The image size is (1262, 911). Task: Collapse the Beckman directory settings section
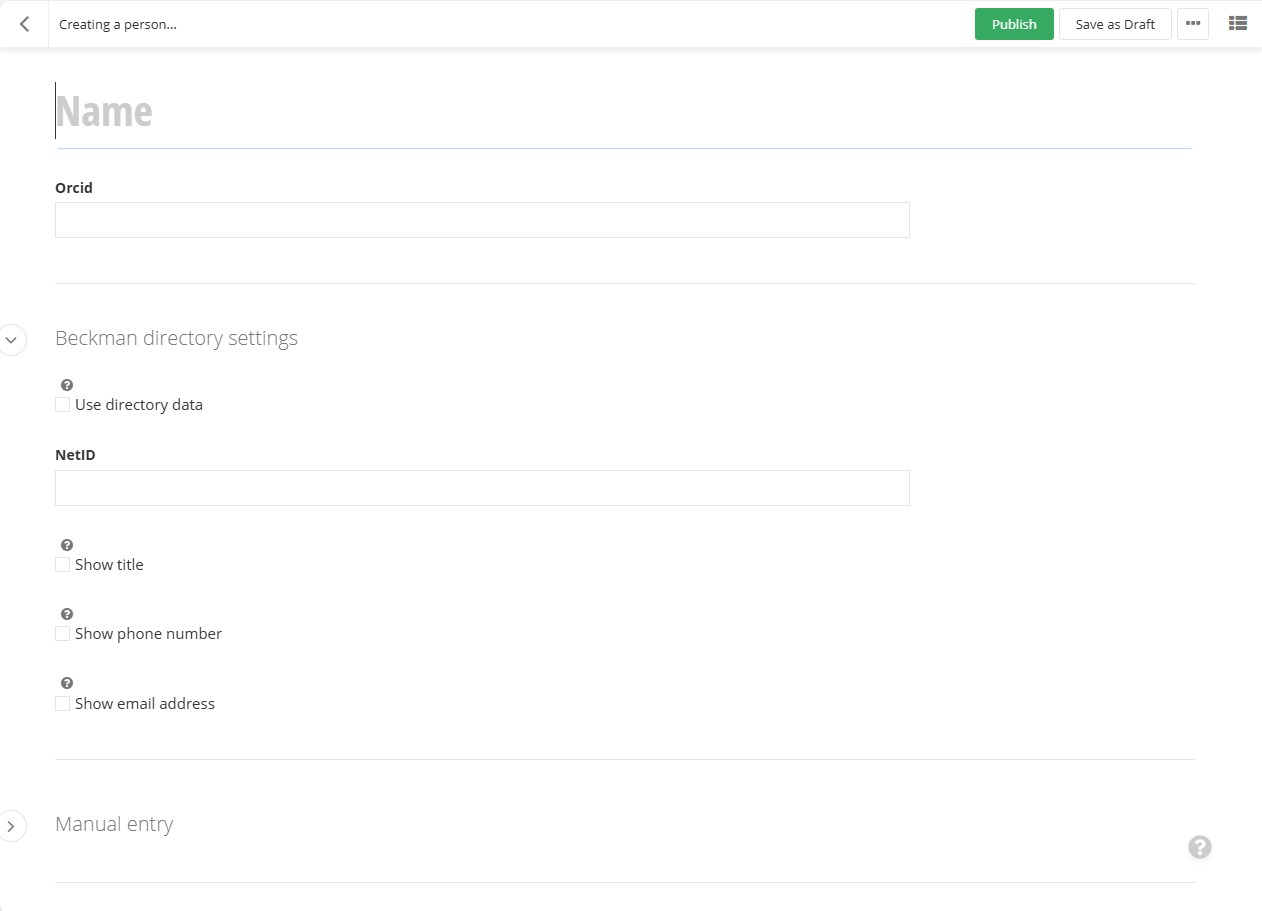pyautogui.click(x=13, y=340)
